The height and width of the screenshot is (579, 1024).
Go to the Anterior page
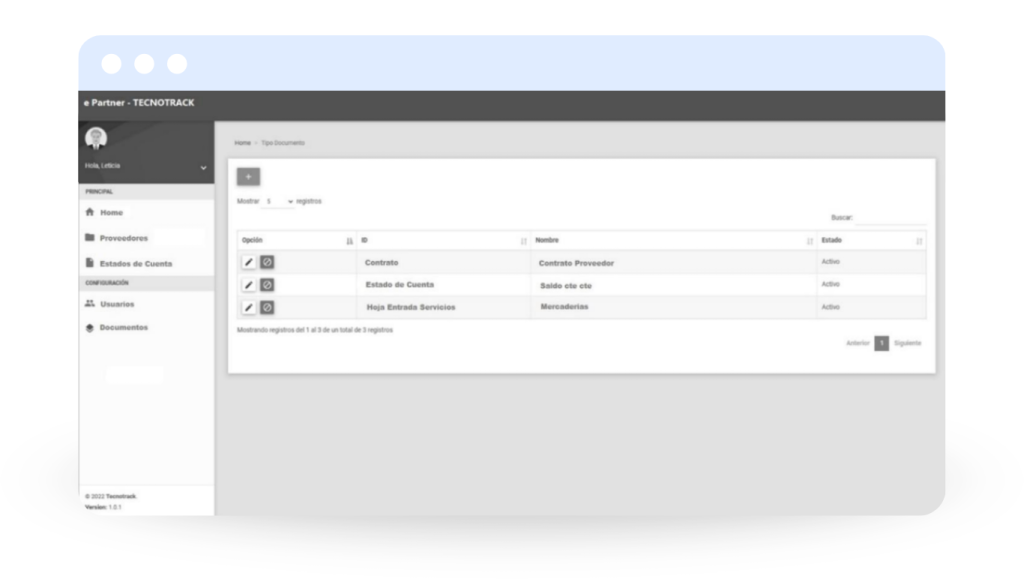[x=857, y=343]
